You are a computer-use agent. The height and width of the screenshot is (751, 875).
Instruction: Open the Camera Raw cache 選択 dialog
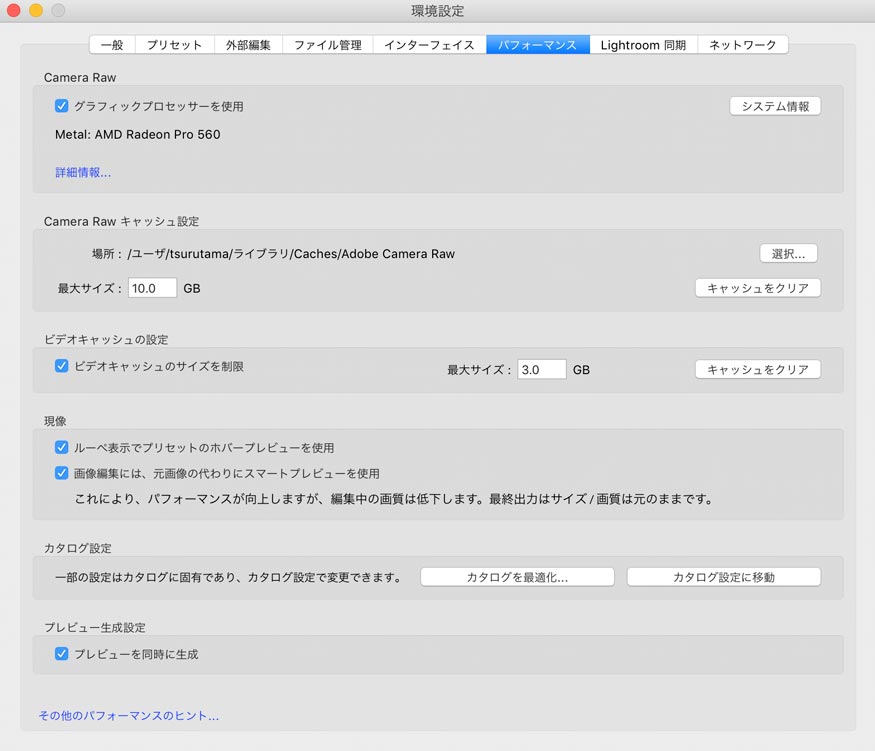[x=788, y=253]
